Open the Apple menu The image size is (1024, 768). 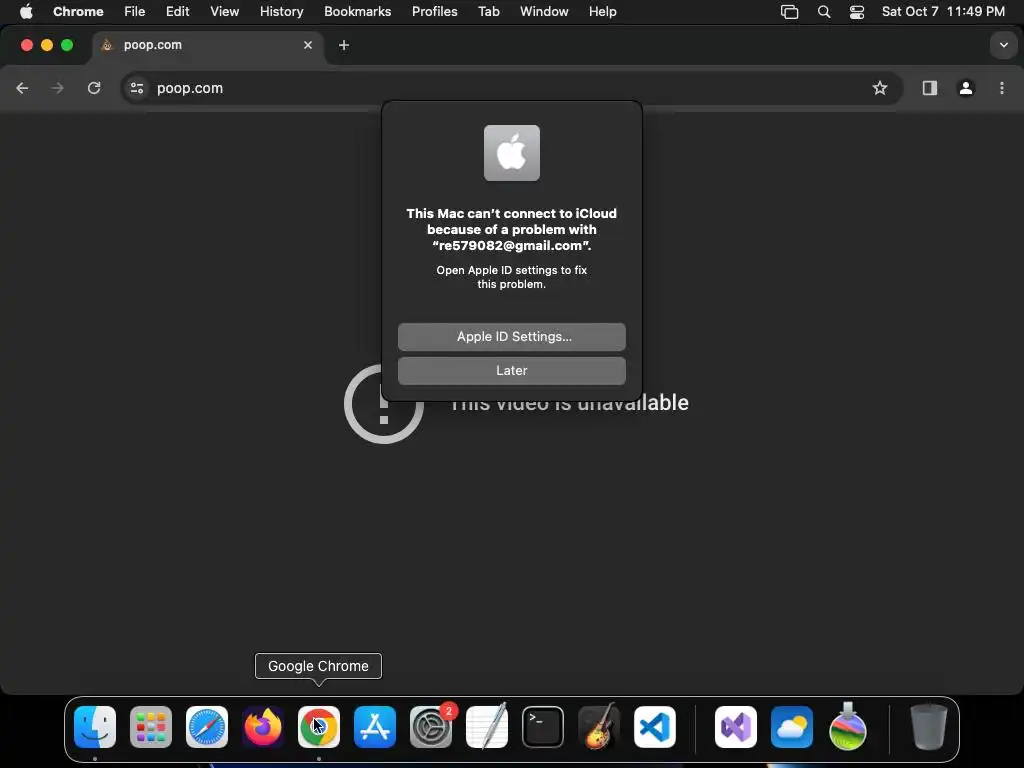tap(26, 12)
